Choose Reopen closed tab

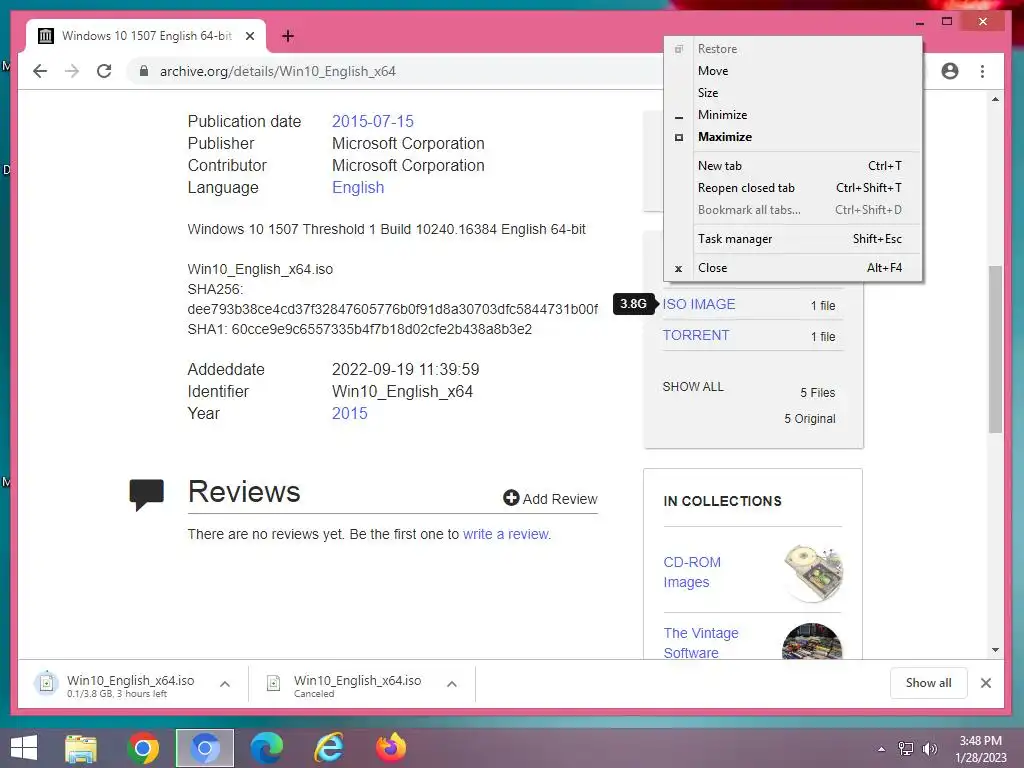(x=793, y=188)
